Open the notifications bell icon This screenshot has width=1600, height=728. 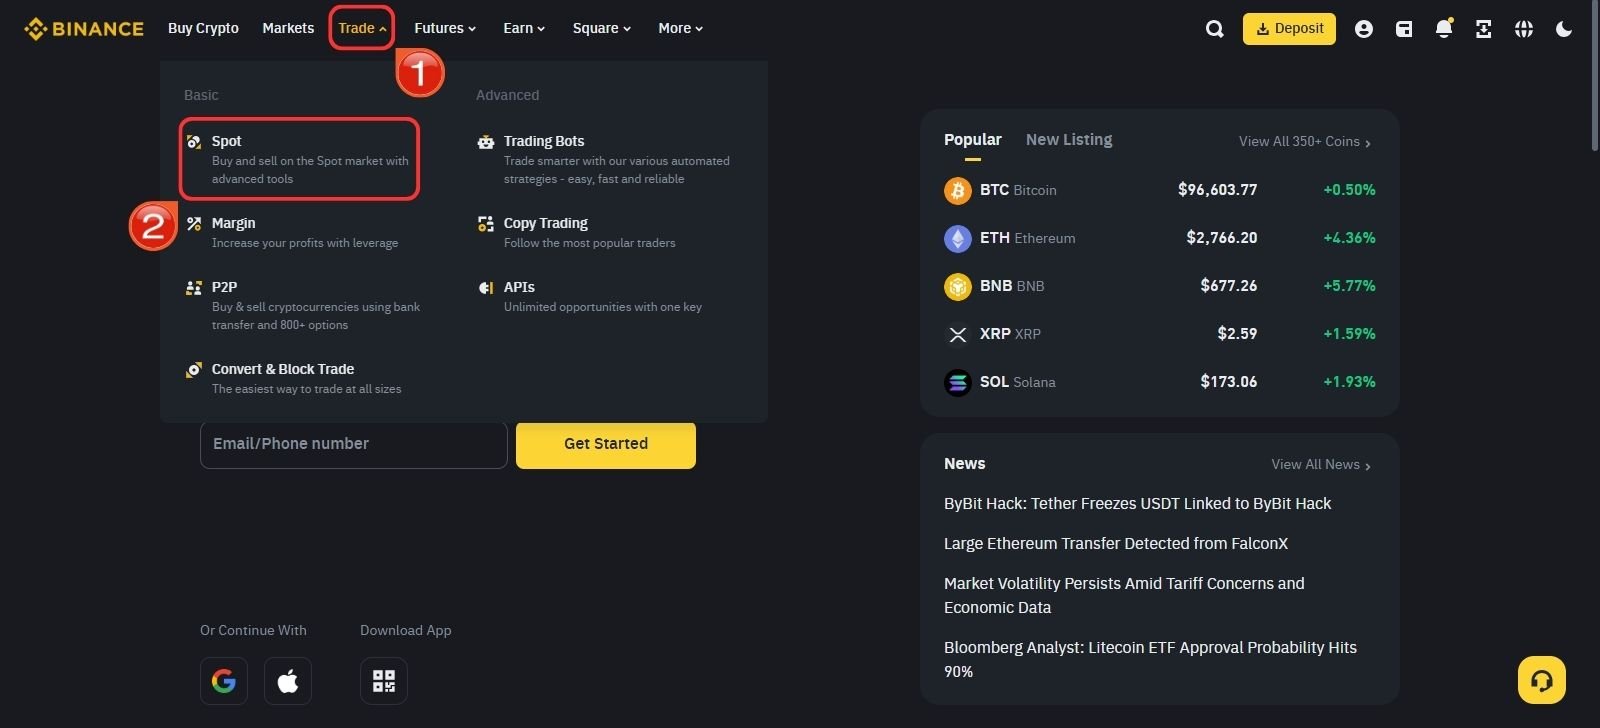(x=1444, y=28)
